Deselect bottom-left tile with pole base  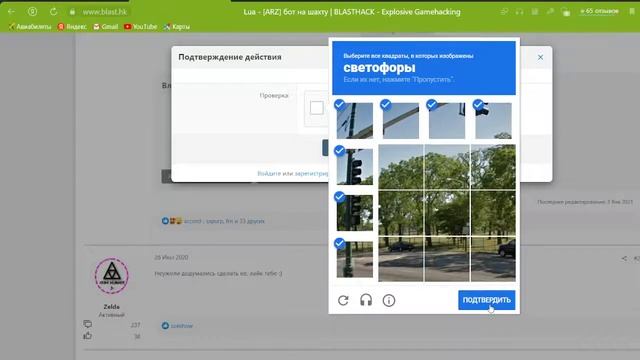[x=355, y=259]
